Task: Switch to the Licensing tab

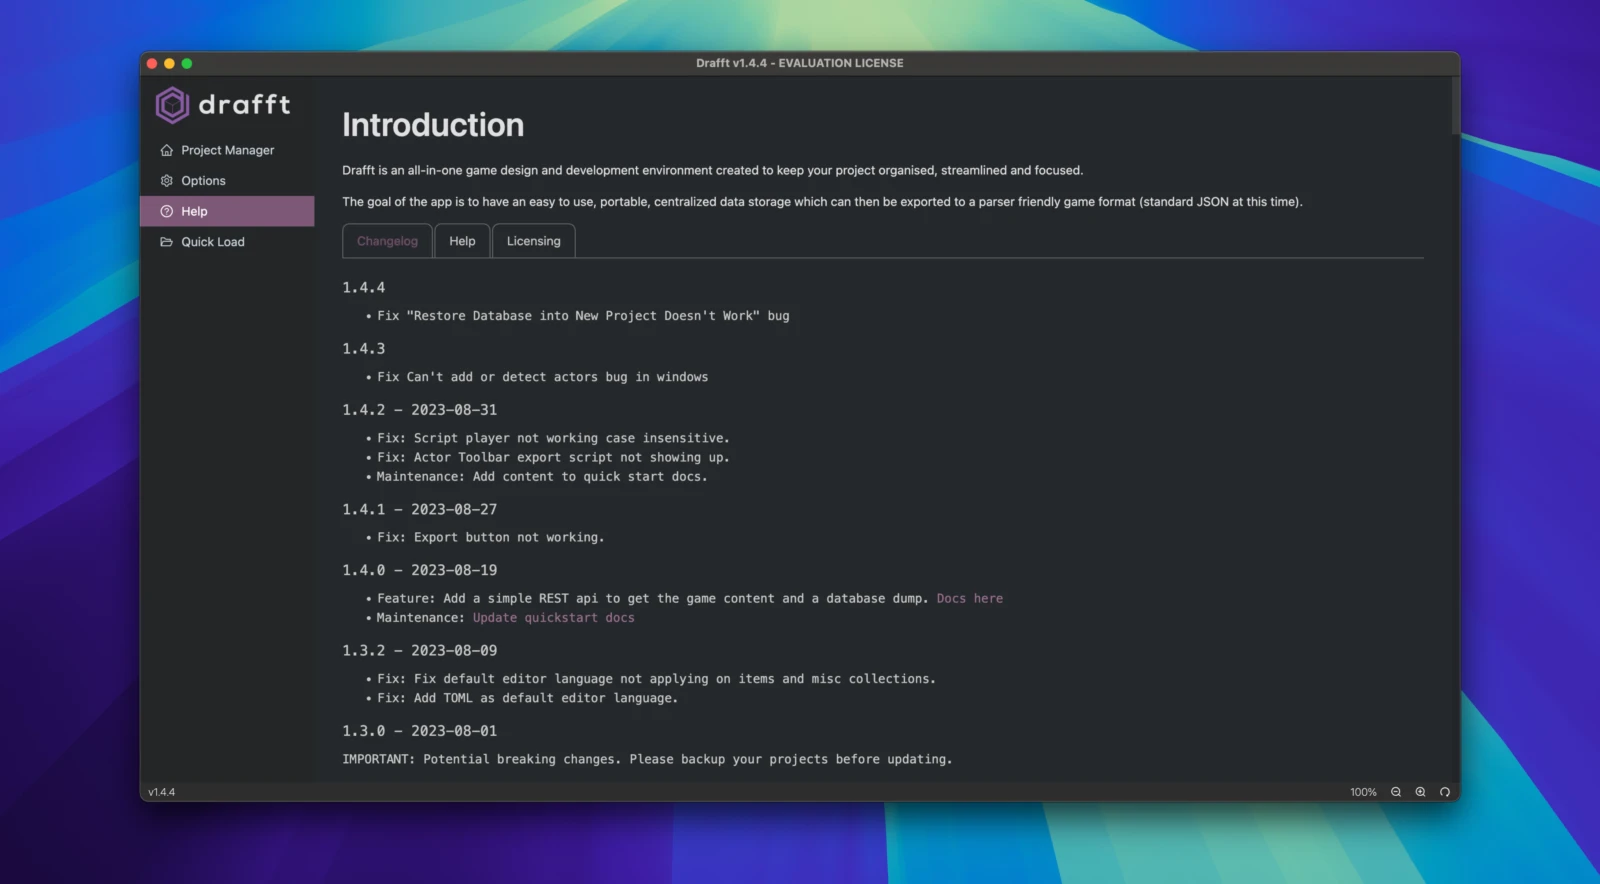Action: (x=533, y=241)
